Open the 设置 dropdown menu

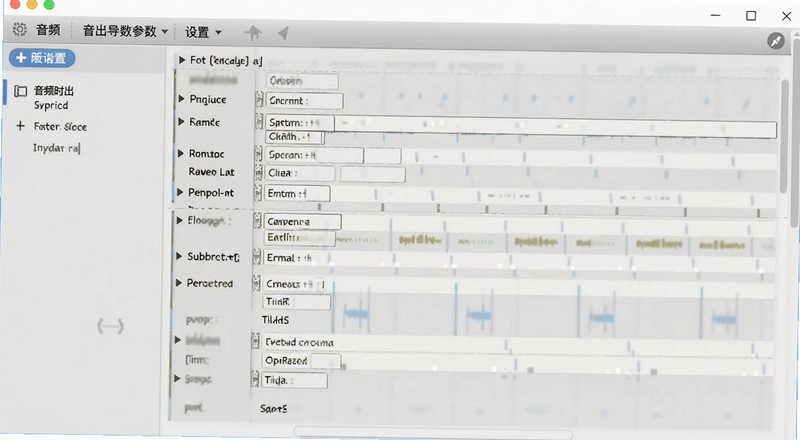[203, 32]
